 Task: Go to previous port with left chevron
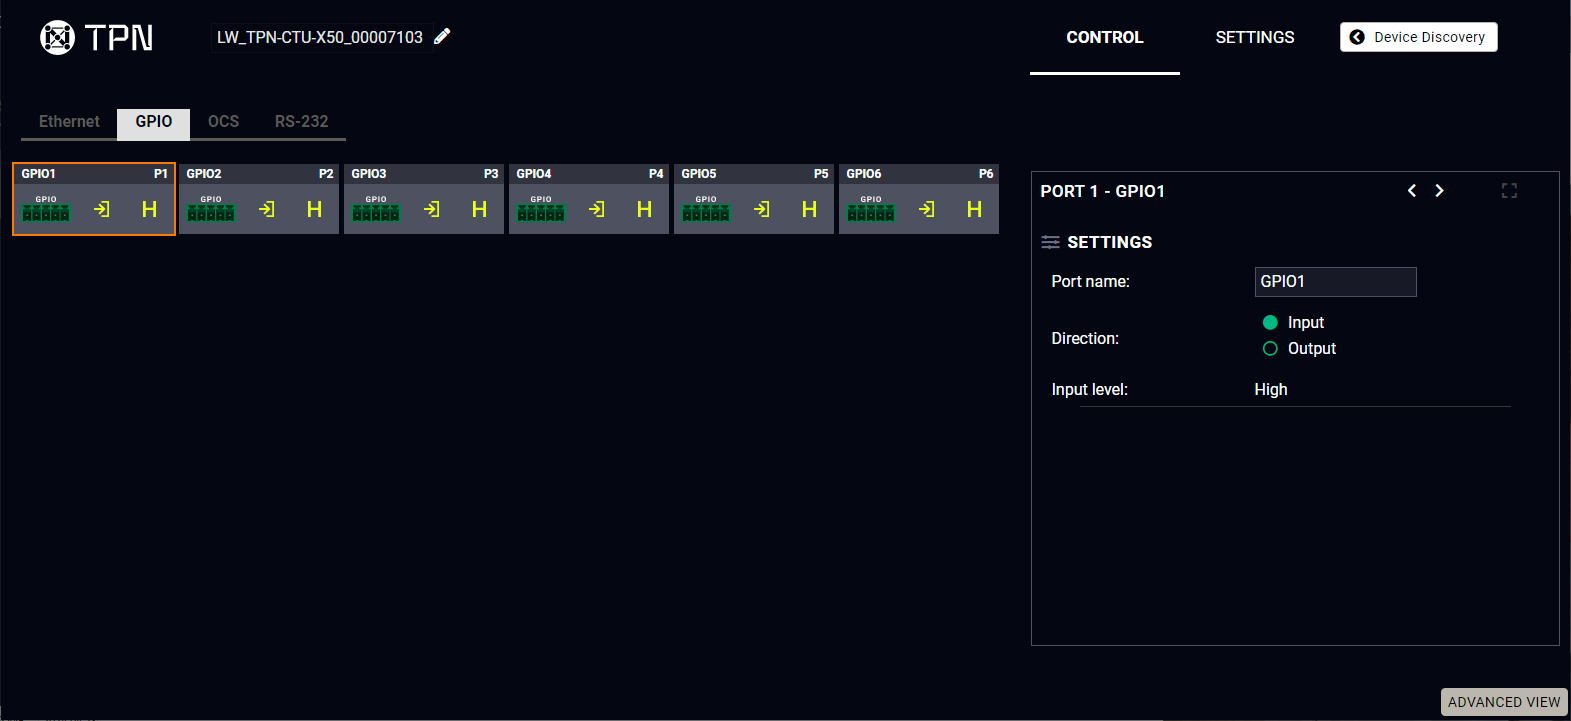pyautogui.click(x=1412, y=190)
